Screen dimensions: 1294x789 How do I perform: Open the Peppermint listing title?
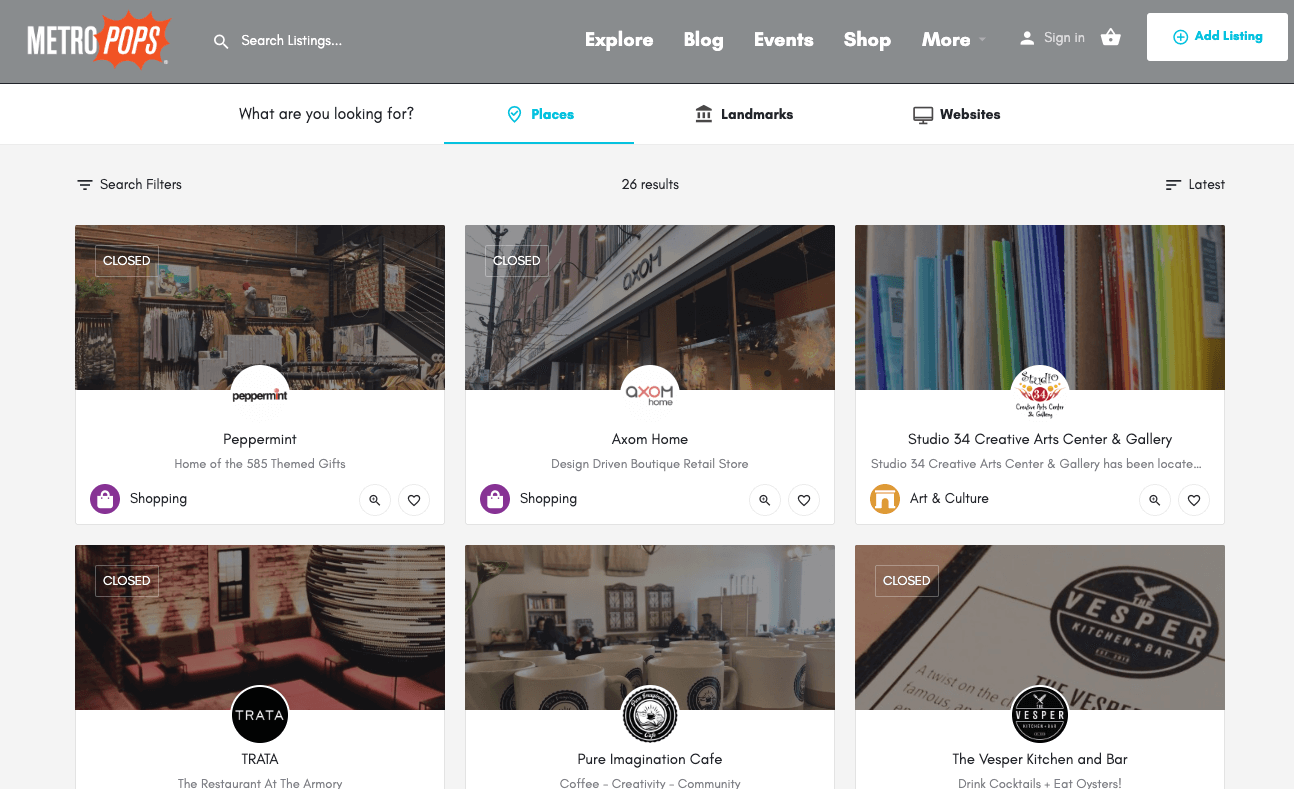click(x=260, y=439)
